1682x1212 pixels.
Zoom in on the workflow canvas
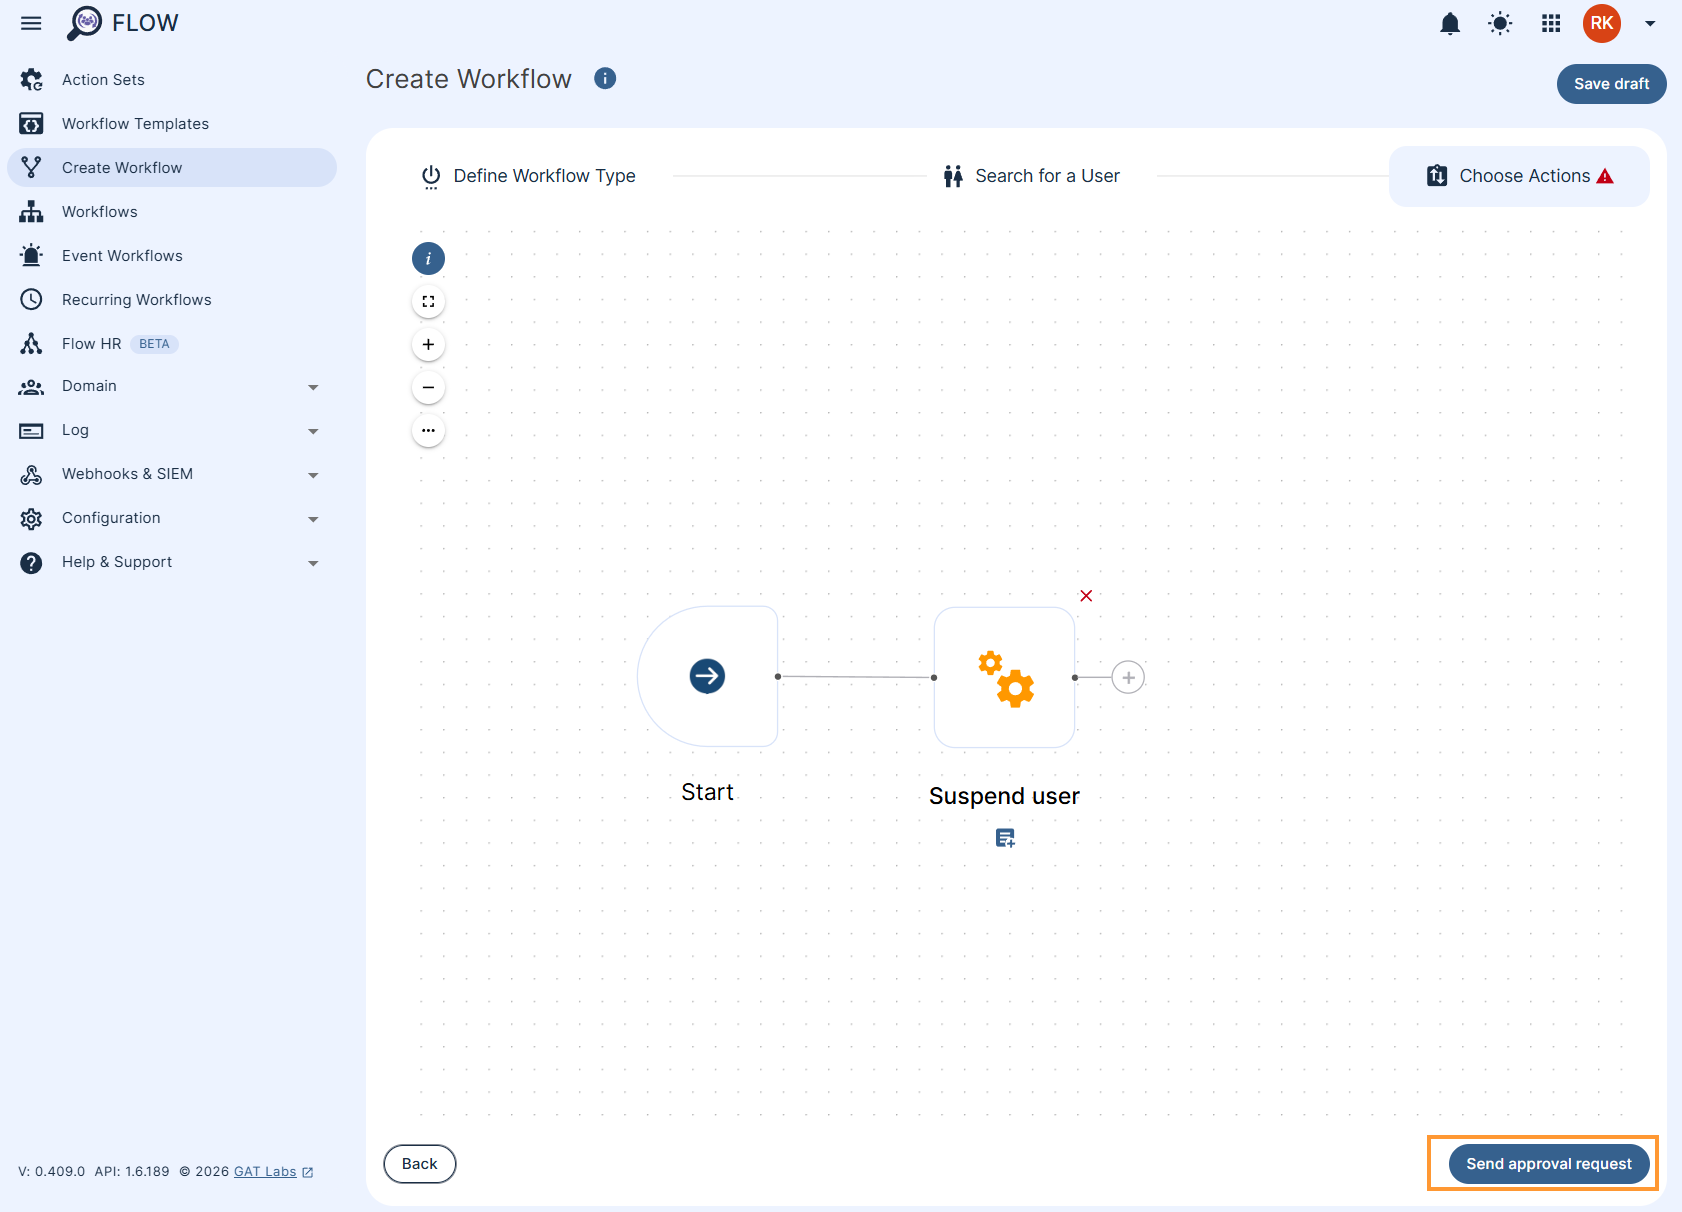click(428, 343)
